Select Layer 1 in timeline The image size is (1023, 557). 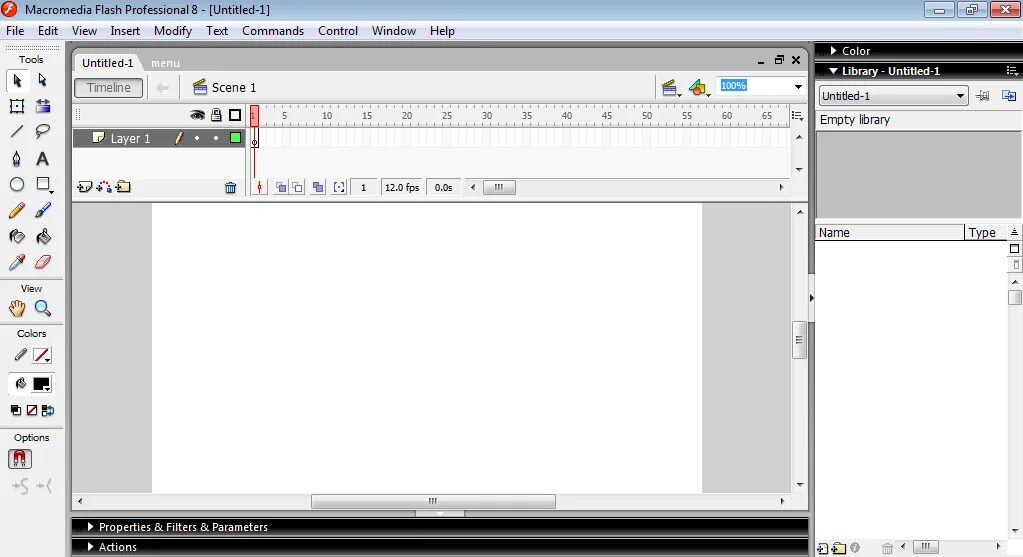[130, 138]
